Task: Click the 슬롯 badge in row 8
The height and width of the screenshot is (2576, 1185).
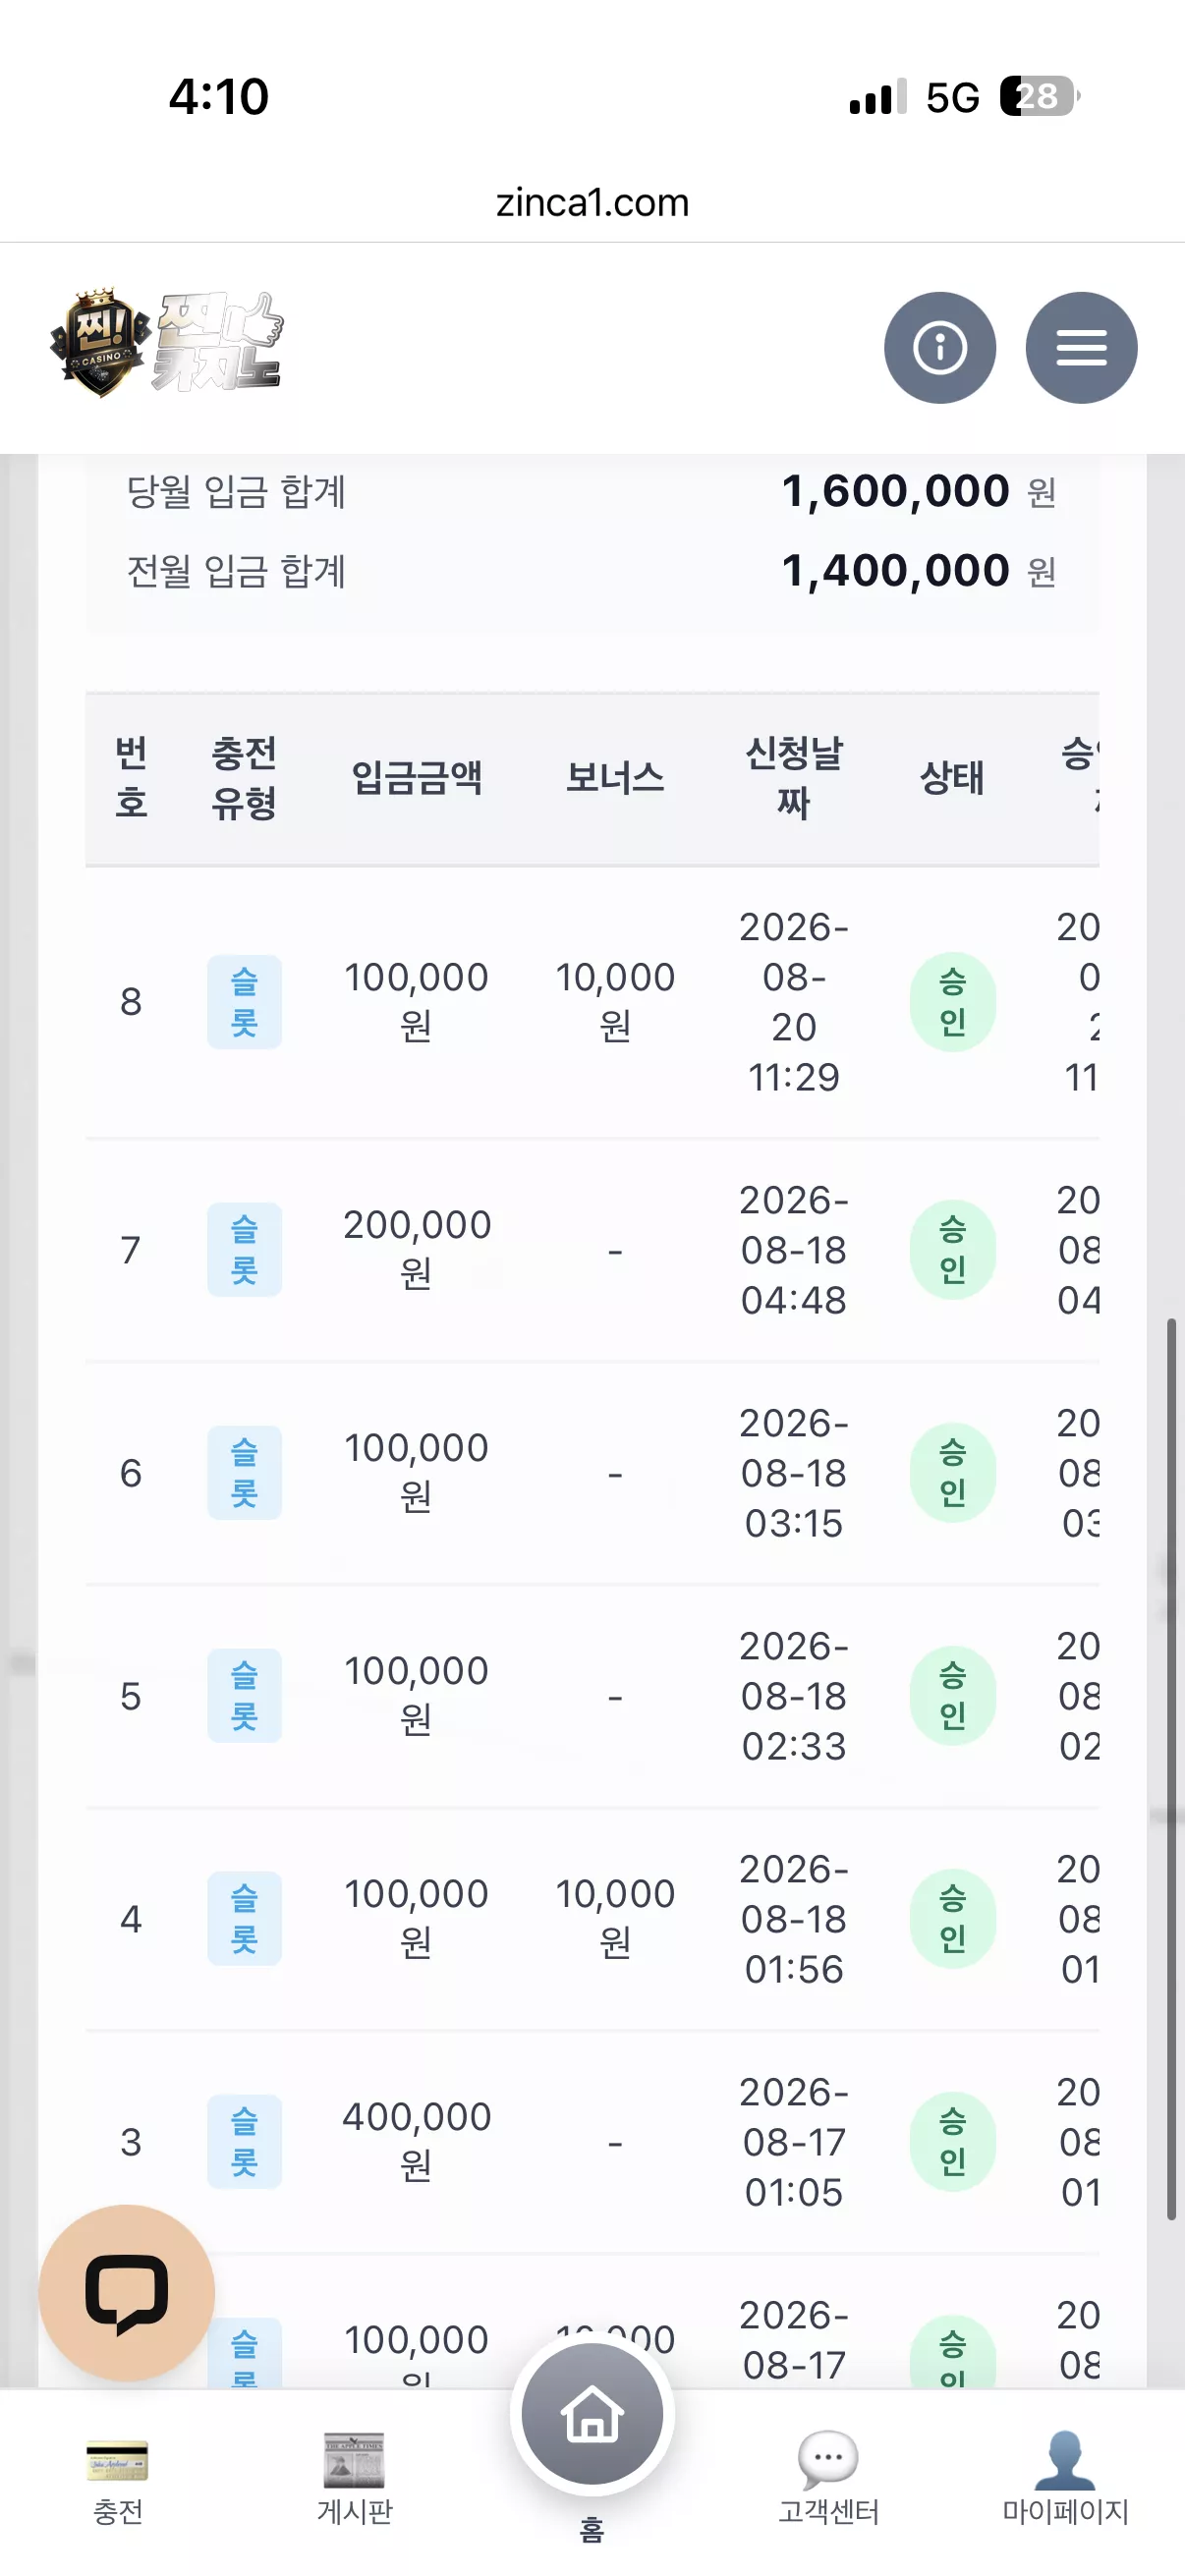Action: [244, 1002]
